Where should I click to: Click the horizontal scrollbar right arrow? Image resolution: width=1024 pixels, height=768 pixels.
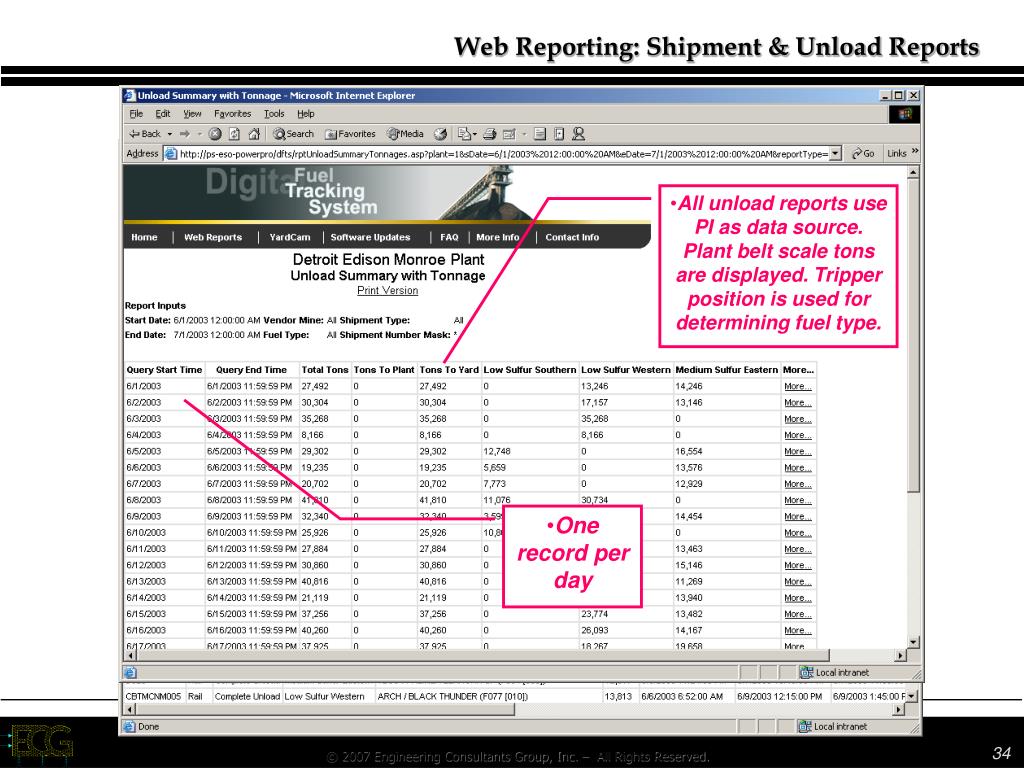click(x=901, y=655)
